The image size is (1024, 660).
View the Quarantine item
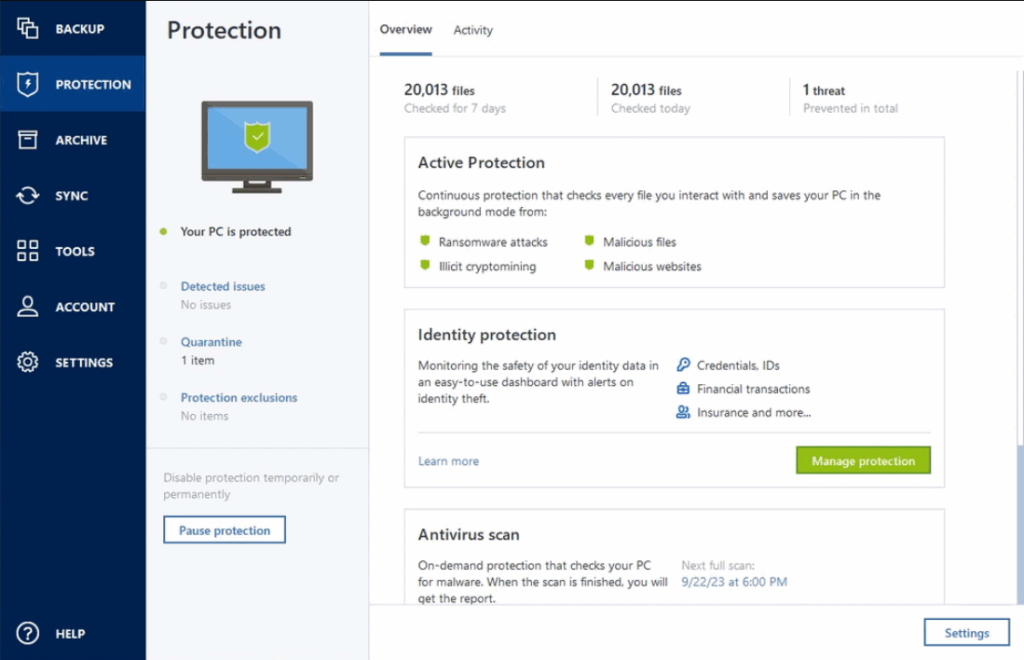[211, 341]
